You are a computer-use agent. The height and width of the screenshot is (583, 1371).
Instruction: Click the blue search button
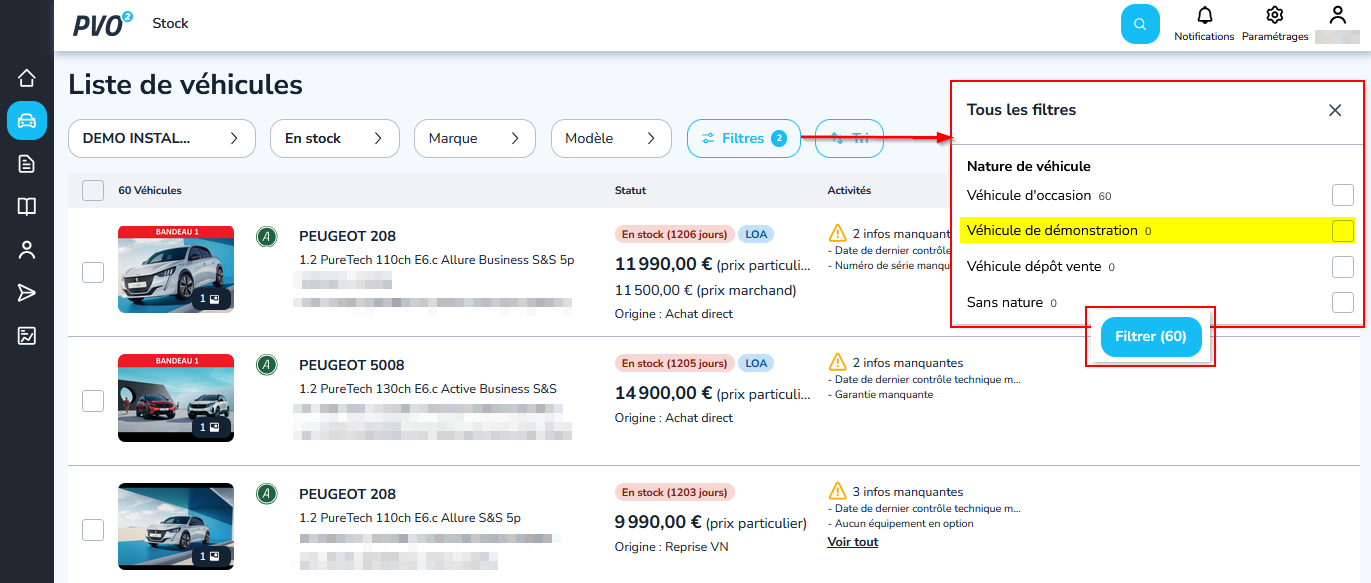point(1140,24)
